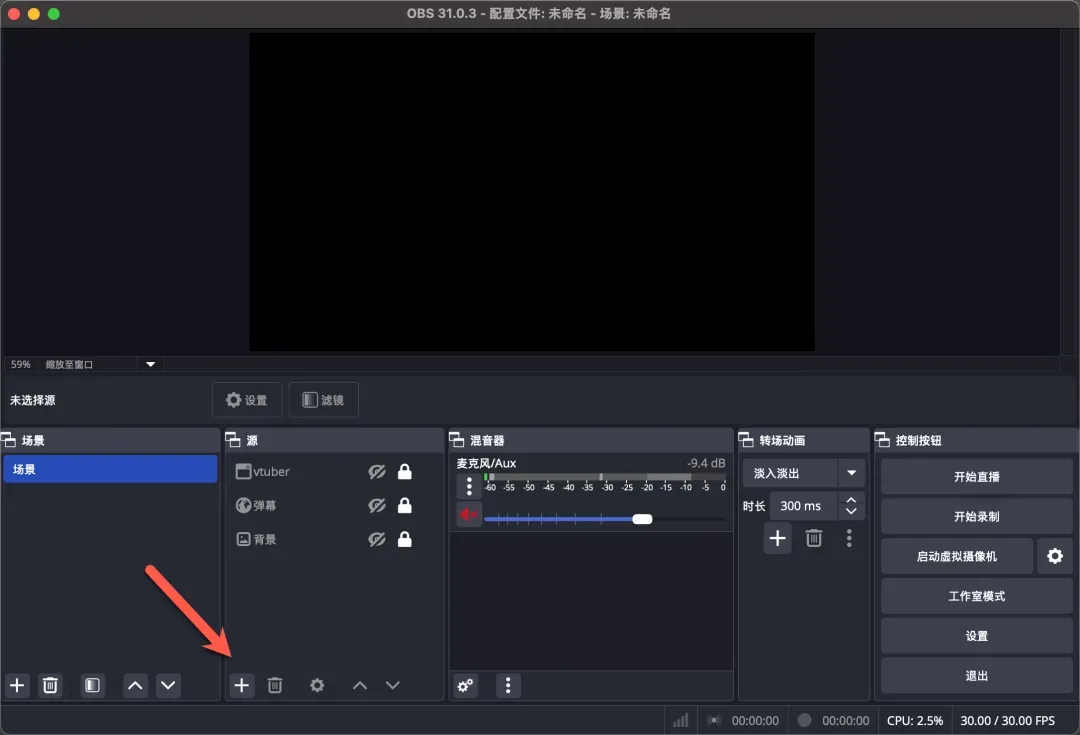This screenshot has width=1080, height=735.
Task: Click the 场景 dock panel icon
Action: pos(9,440)
